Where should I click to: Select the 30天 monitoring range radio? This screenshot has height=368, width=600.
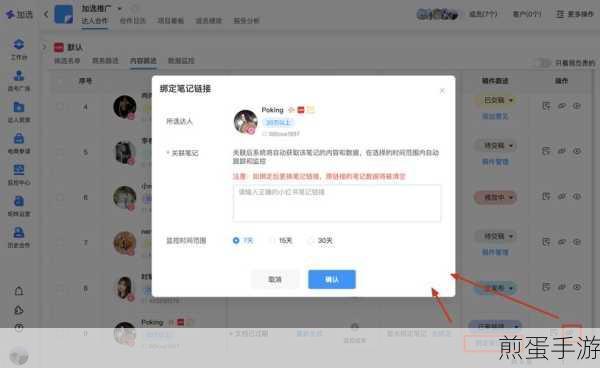pos(311,240)
